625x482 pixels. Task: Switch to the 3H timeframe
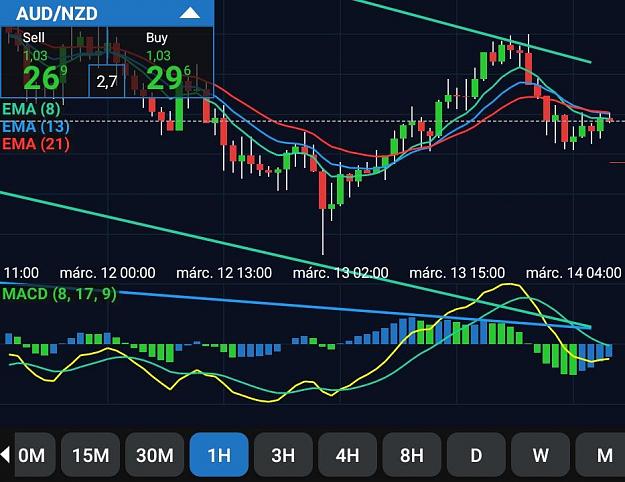(283, 455)
